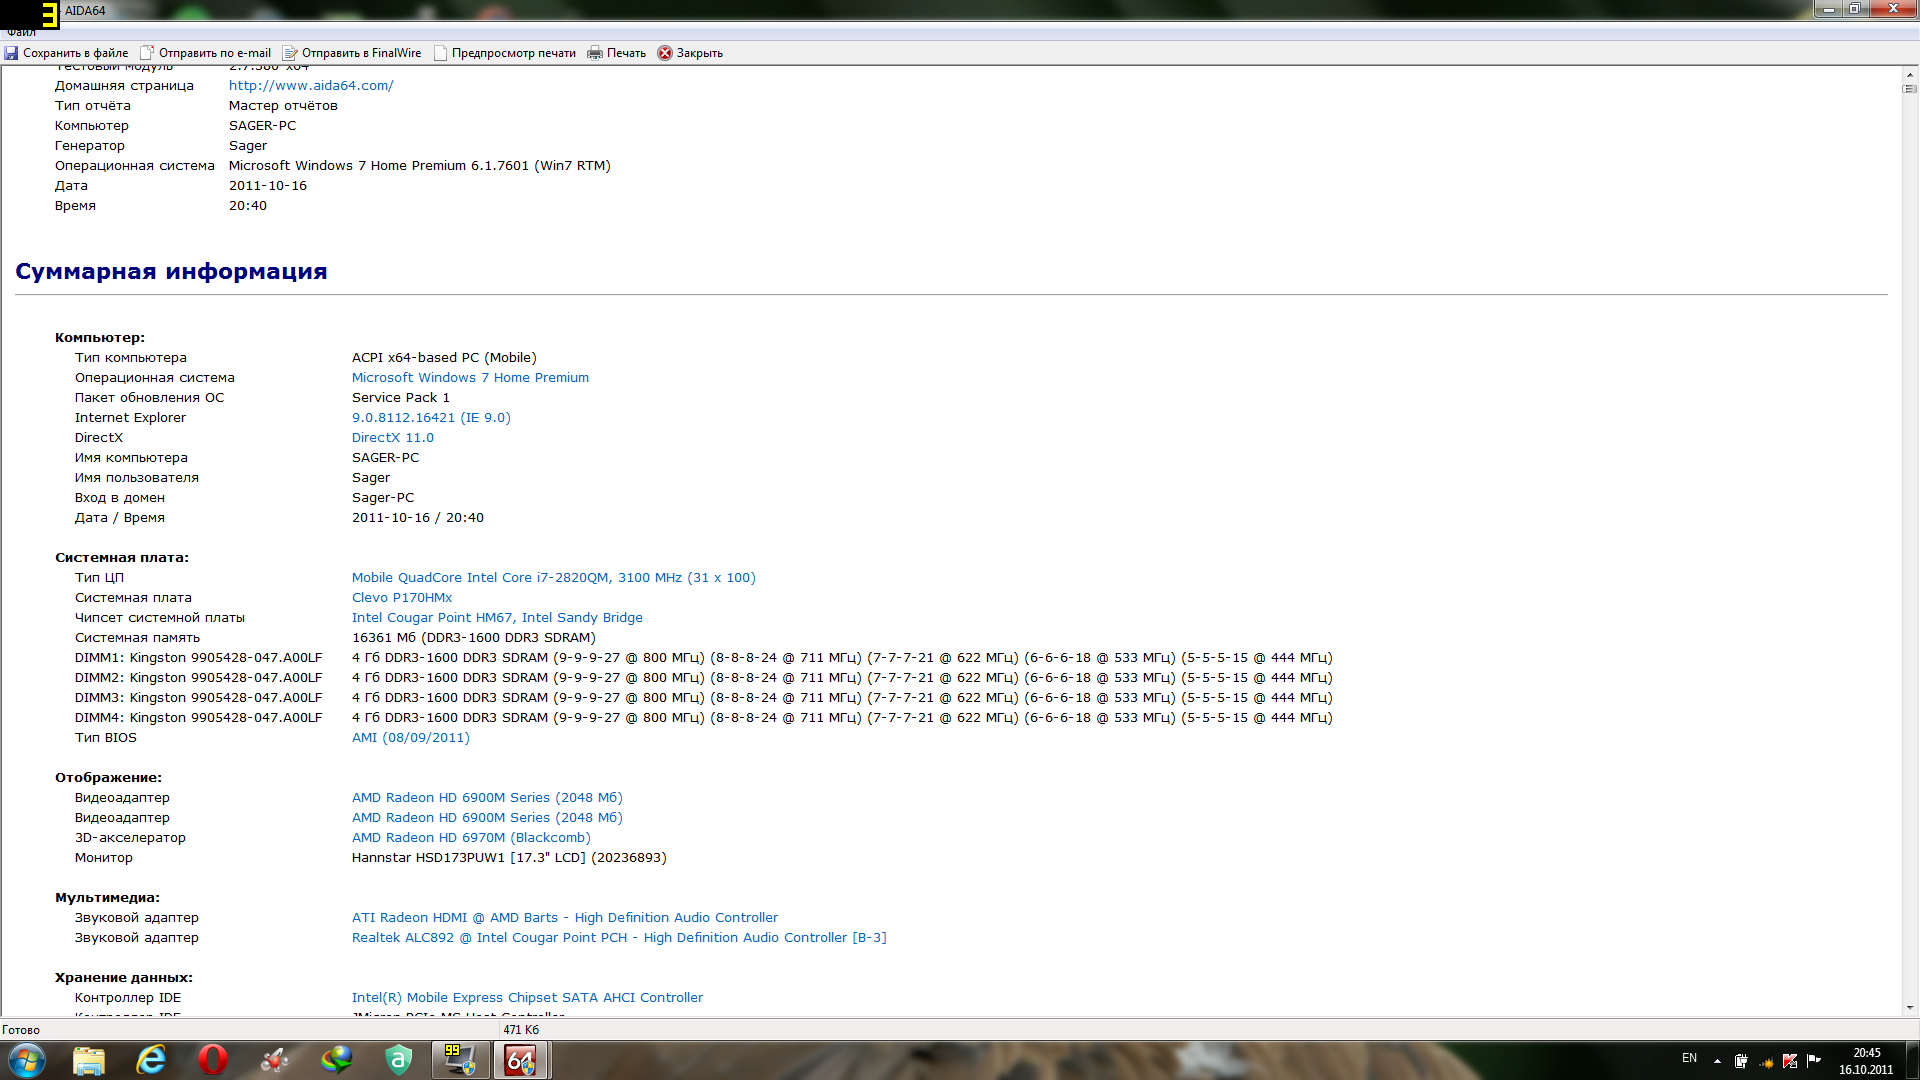The width and height of the screenshot is (1920, 1080).
Task: Click the EN language indicator
Action: tap(1689, 1058)
